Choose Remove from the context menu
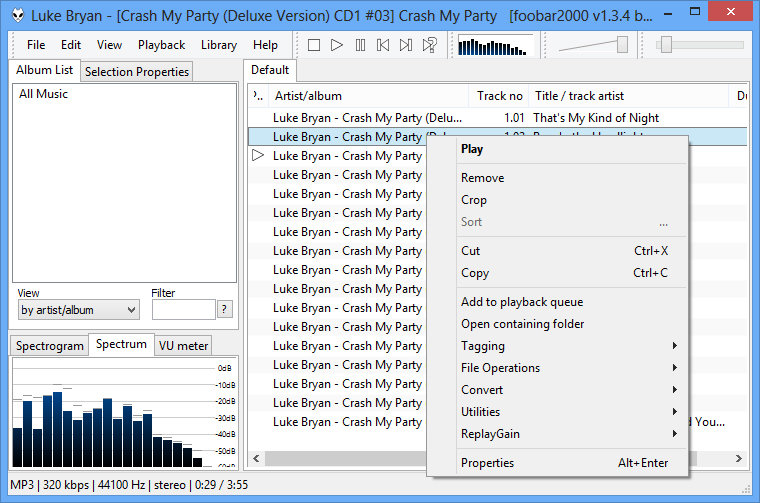 tap(558, 178)
